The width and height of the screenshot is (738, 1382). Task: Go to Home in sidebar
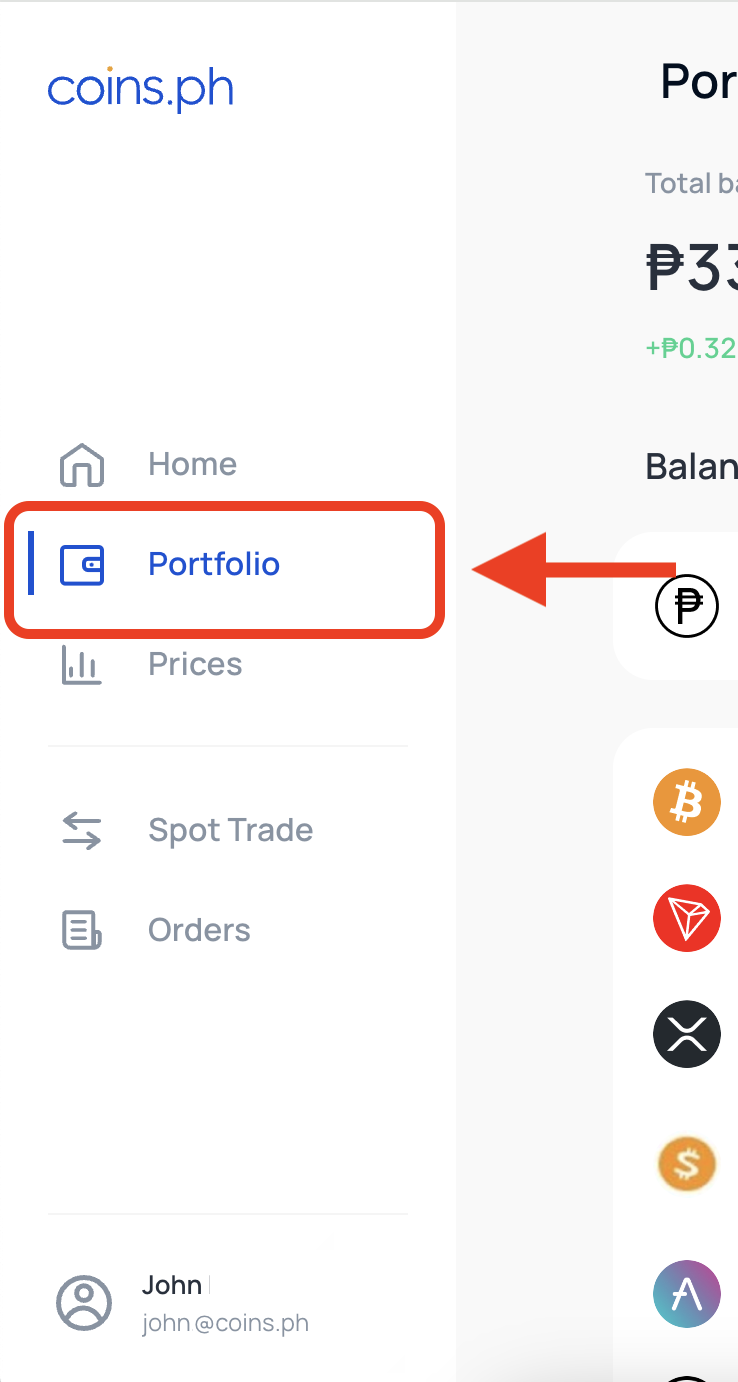pos(192,465)
